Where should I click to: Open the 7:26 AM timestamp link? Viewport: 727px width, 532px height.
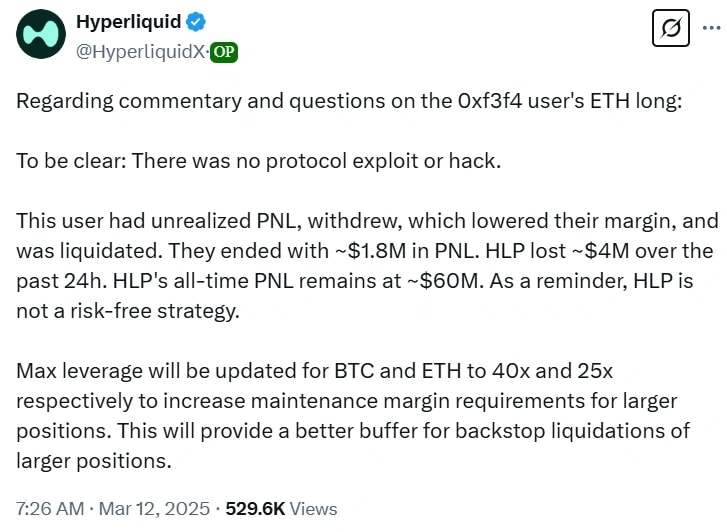[49, 509]
